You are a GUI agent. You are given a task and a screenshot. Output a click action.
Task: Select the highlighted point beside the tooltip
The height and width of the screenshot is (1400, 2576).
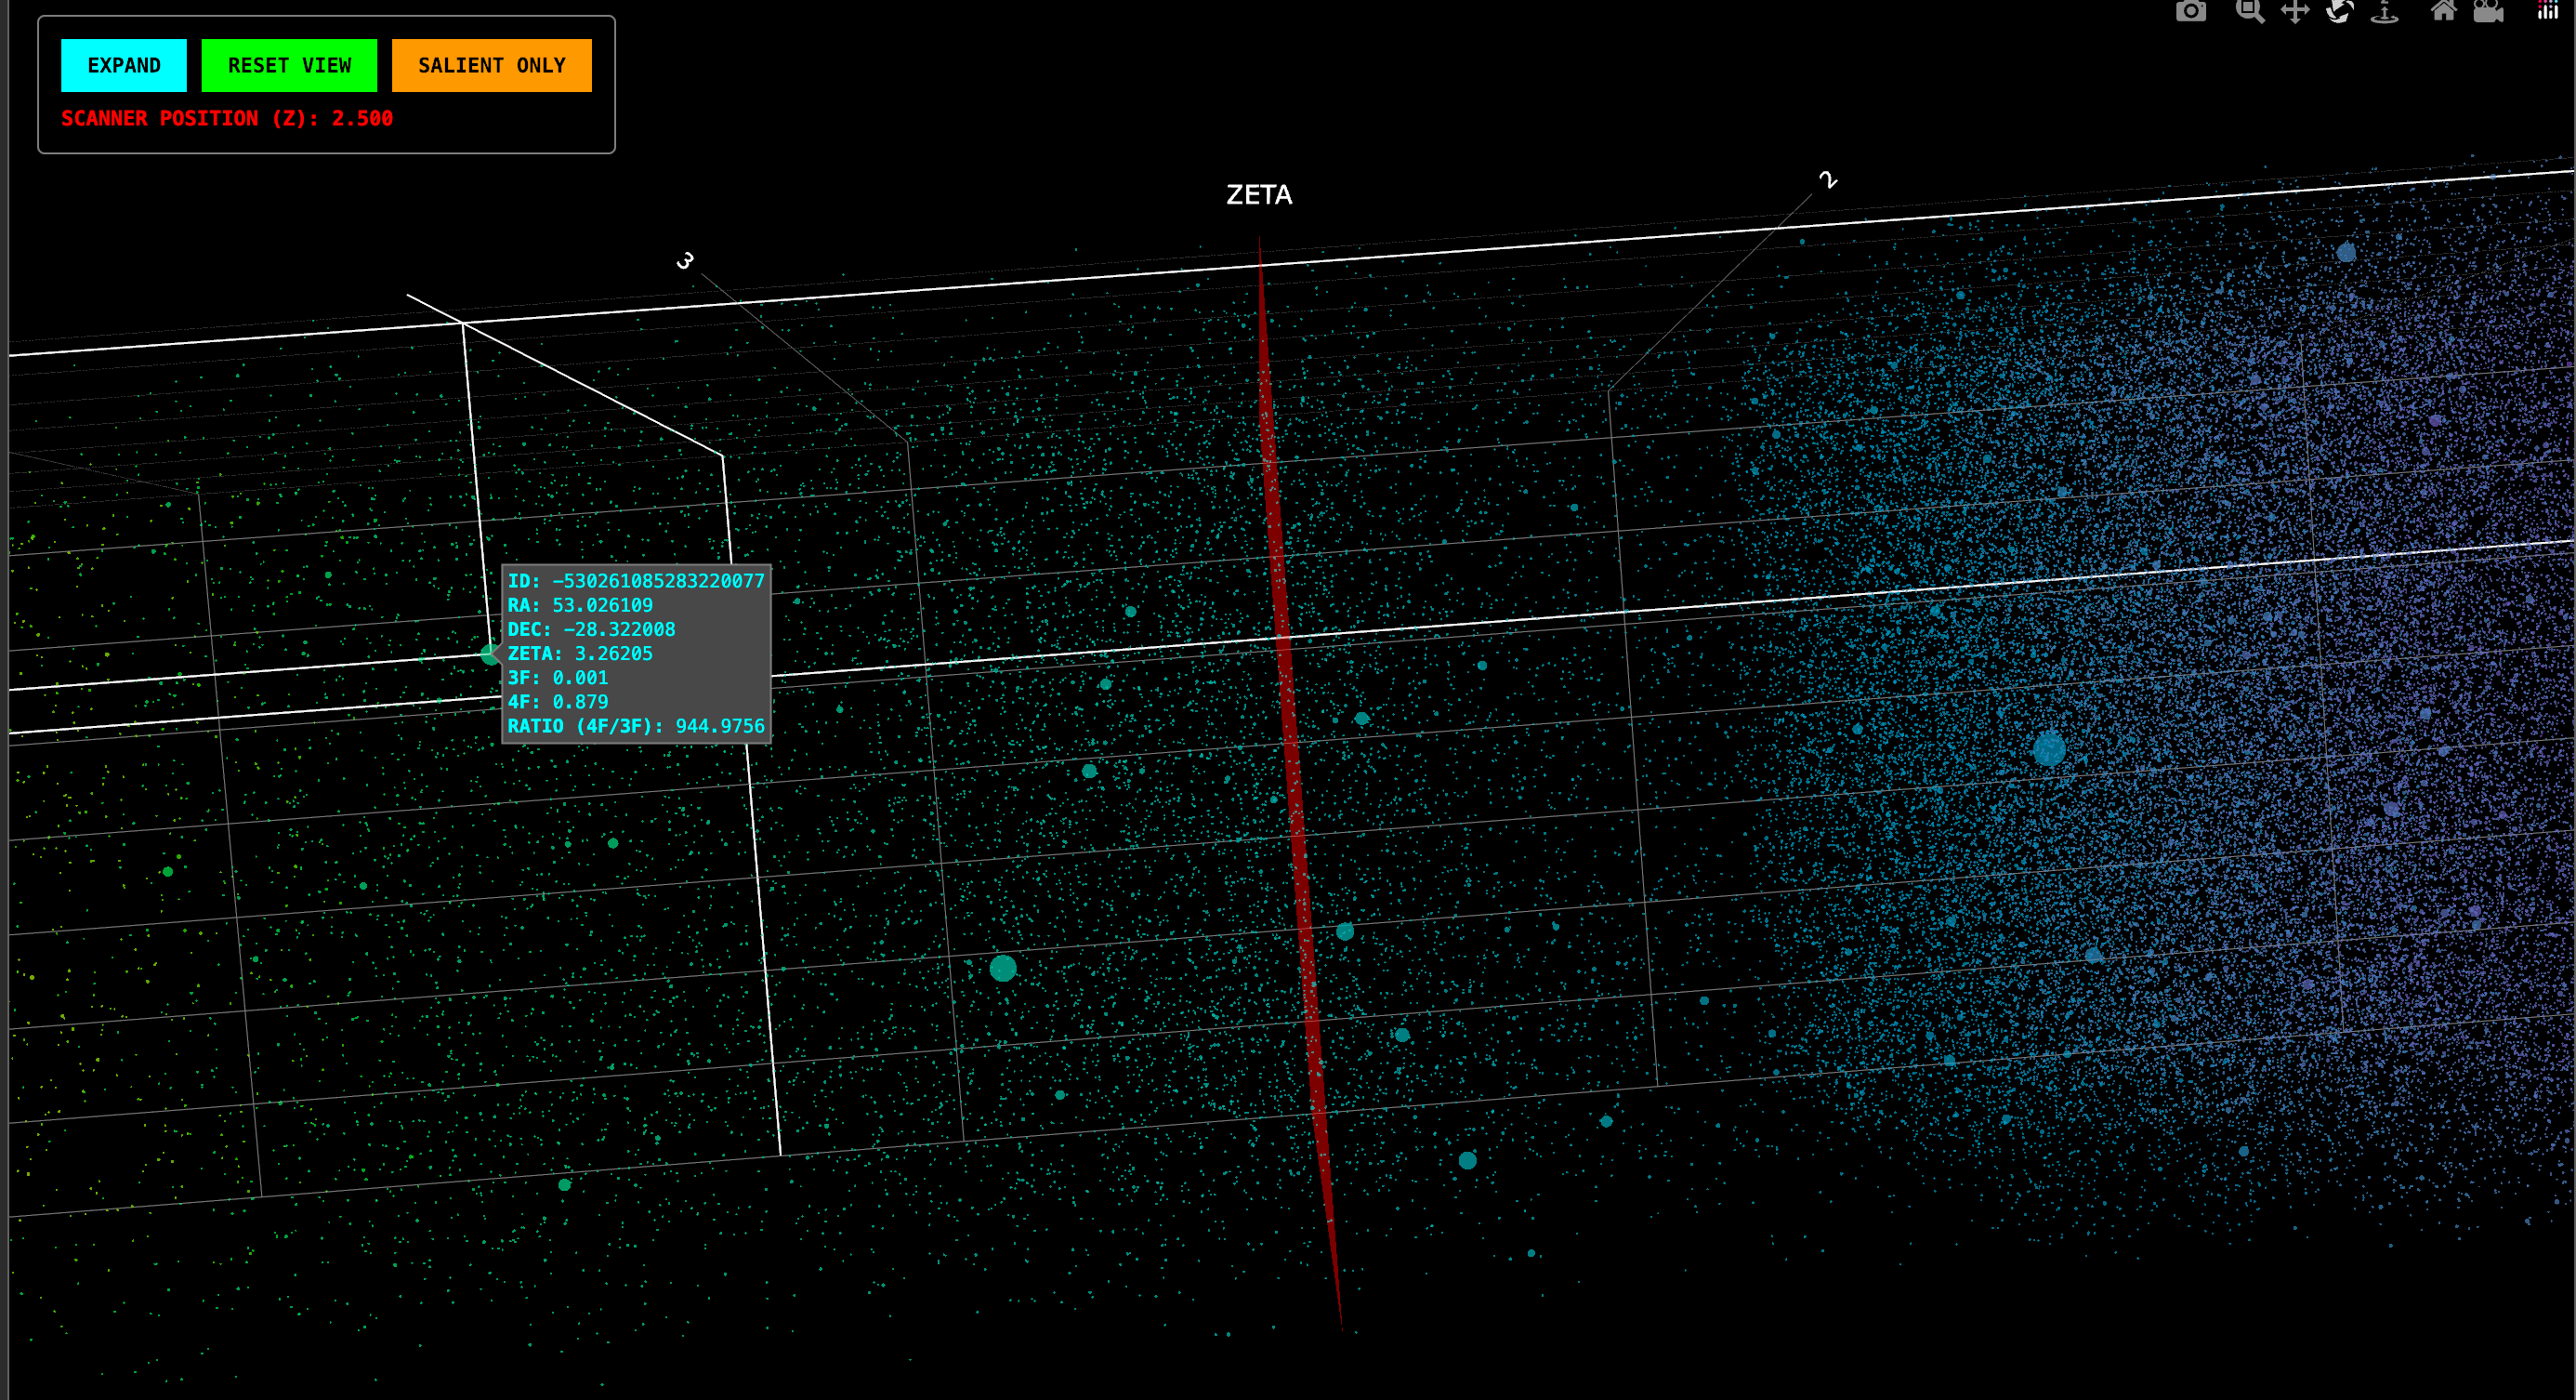490,654
